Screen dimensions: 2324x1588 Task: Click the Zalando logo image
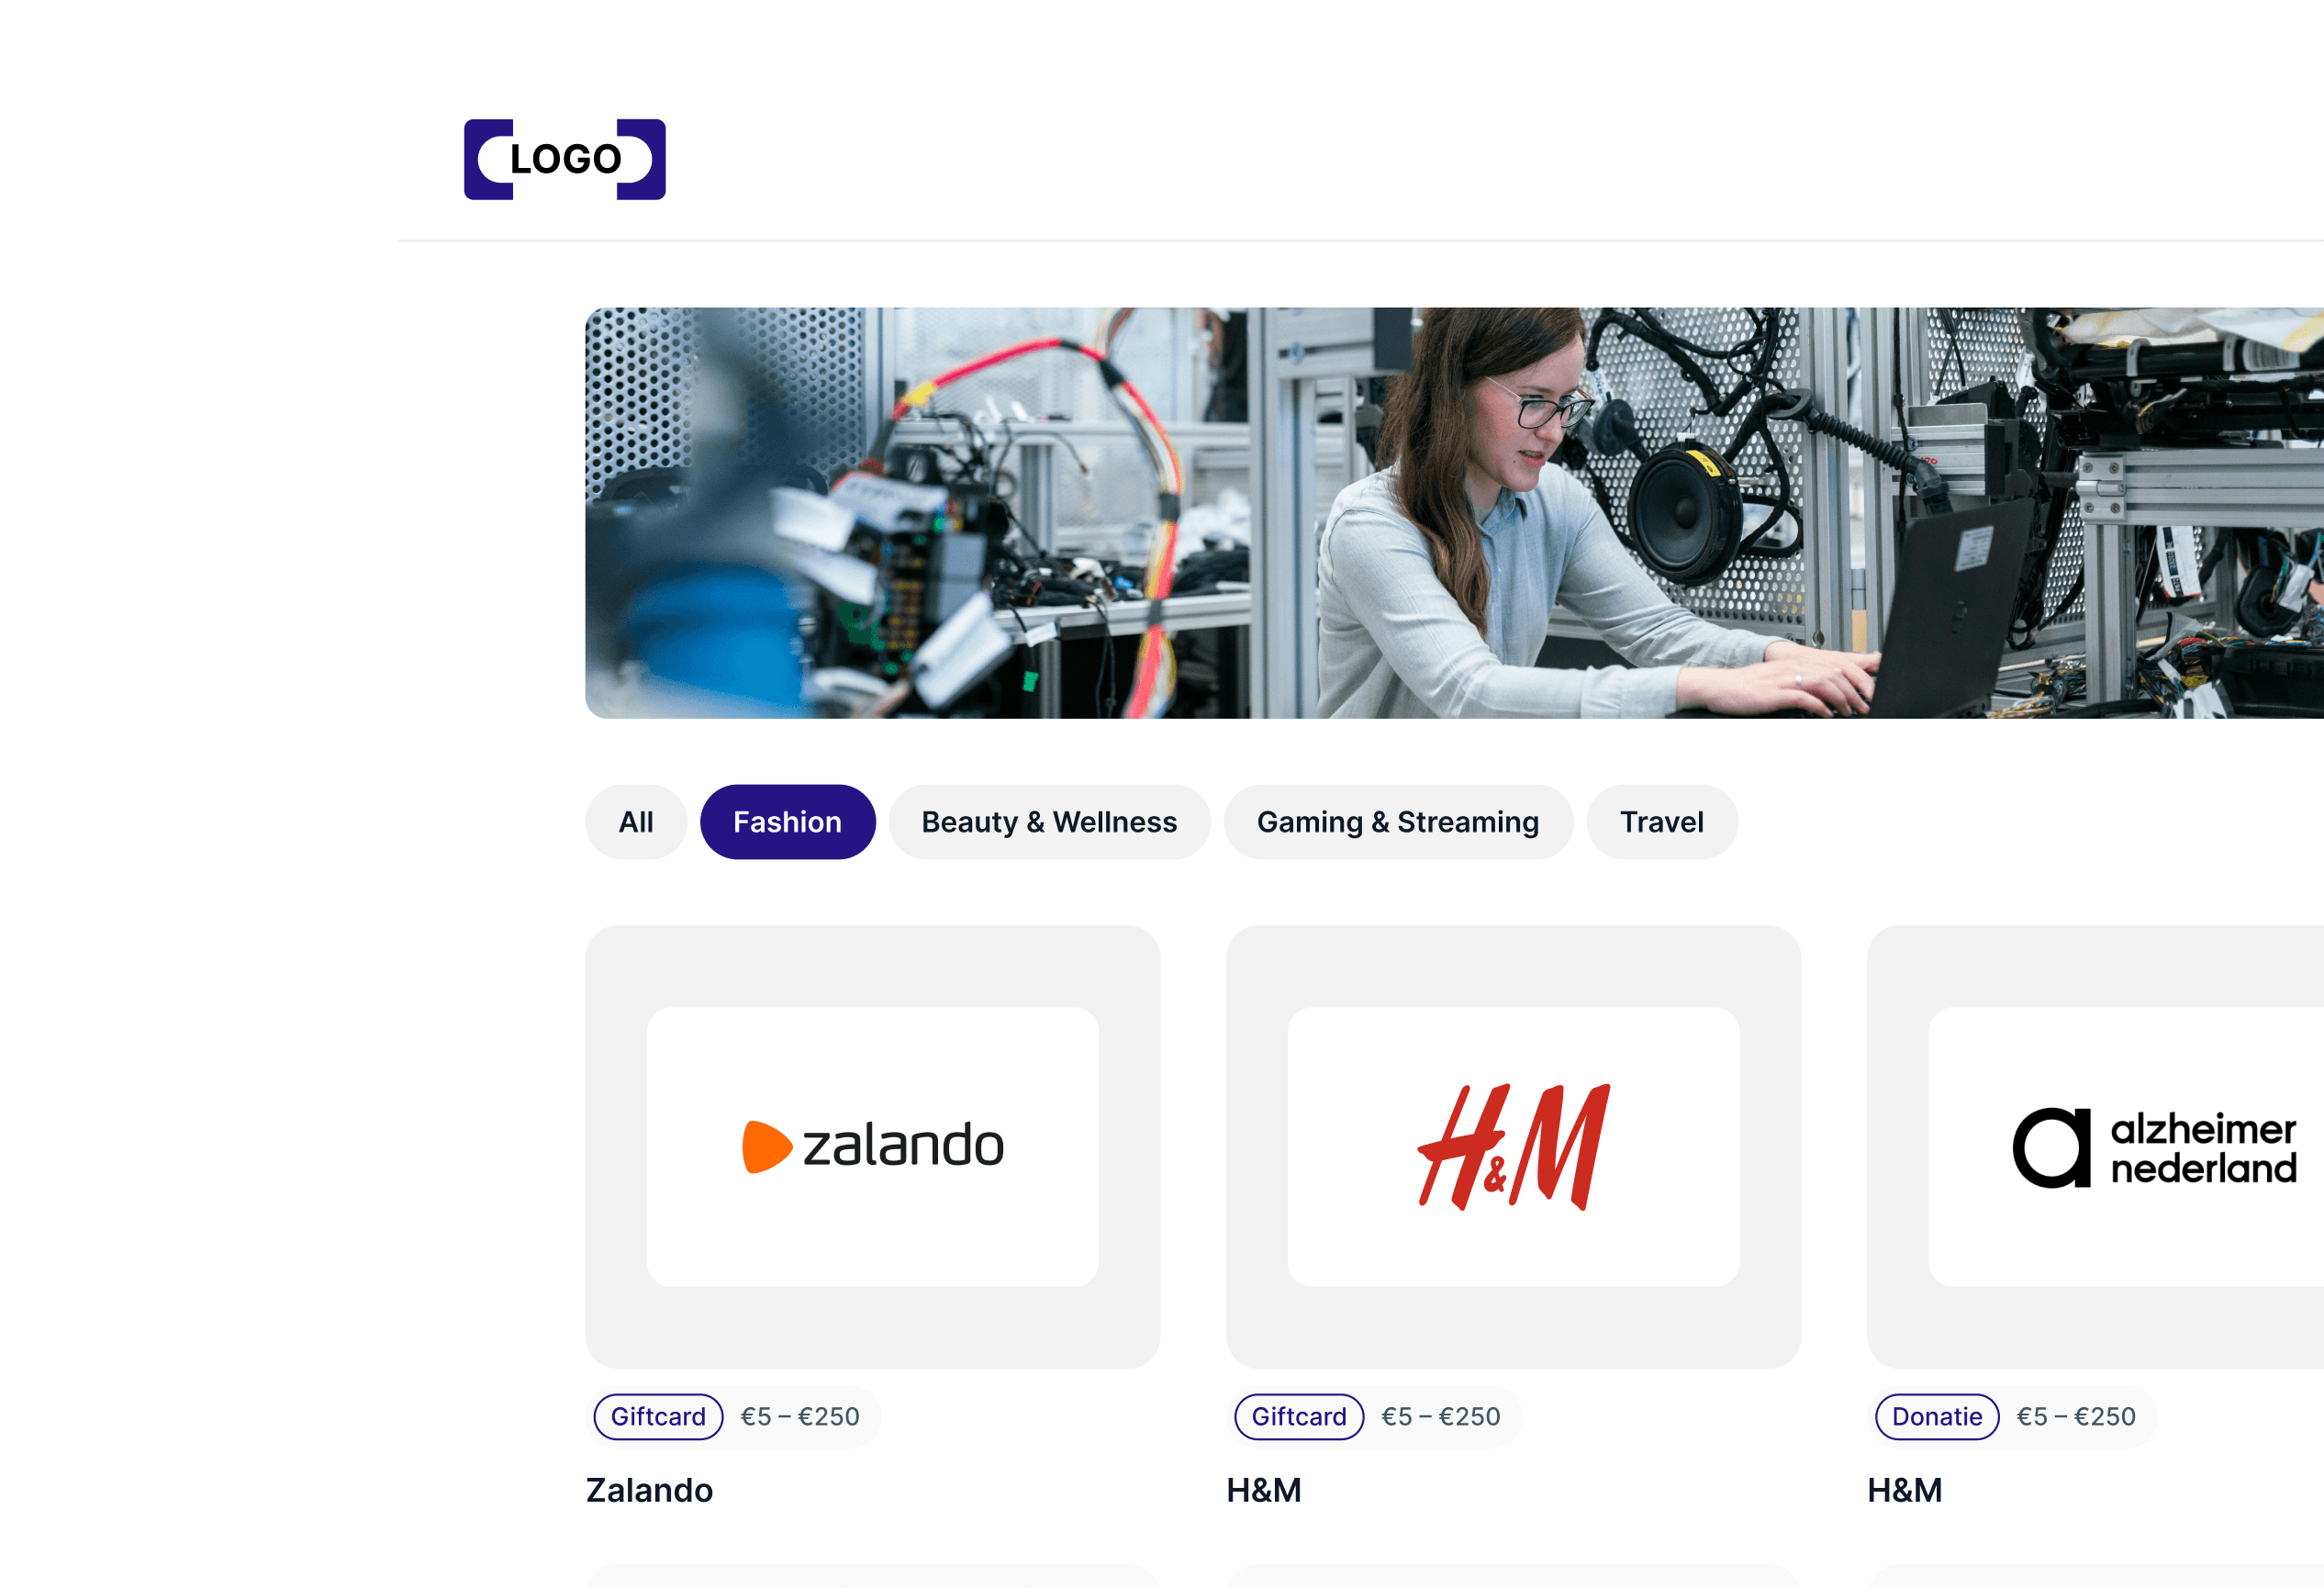872,1146
